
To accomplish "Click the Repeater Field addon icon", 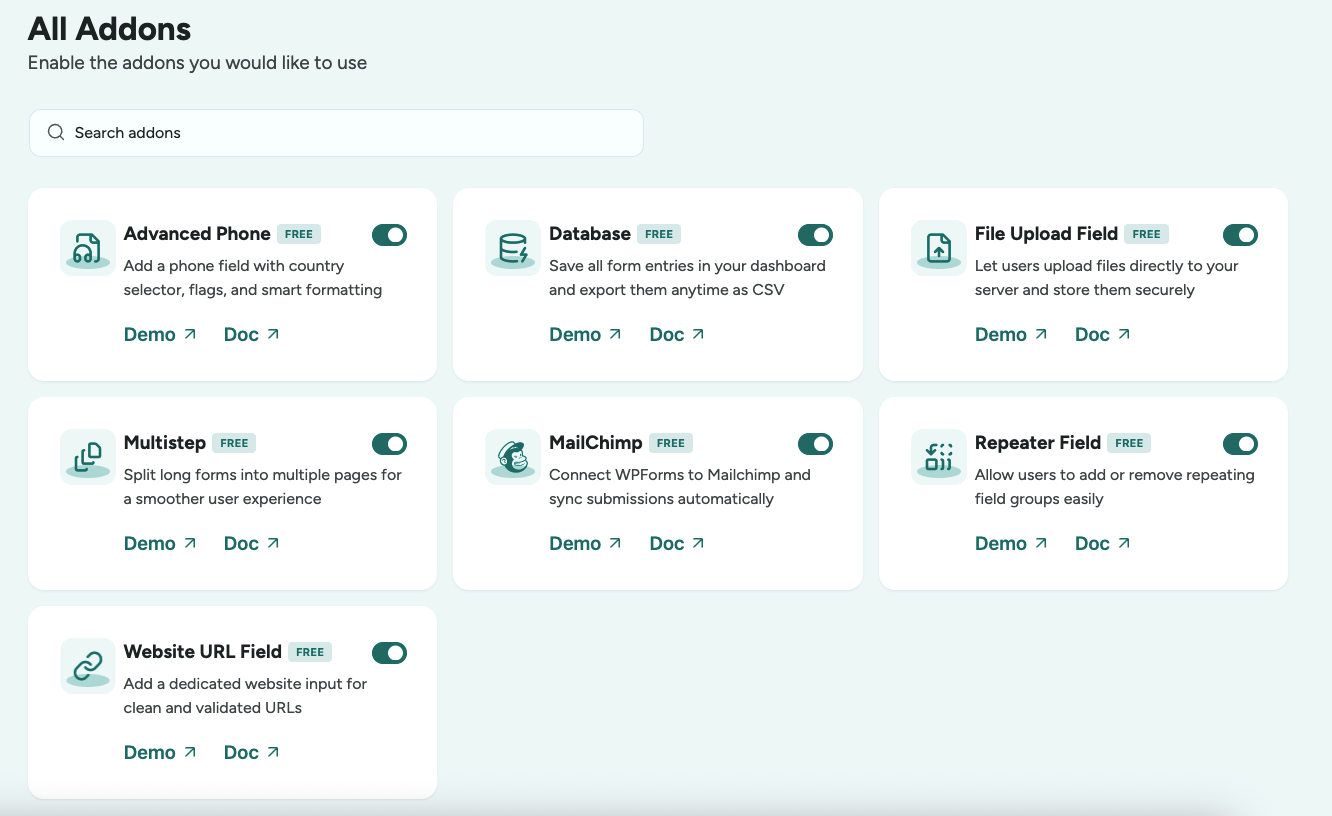I will [x=939, y=457].
